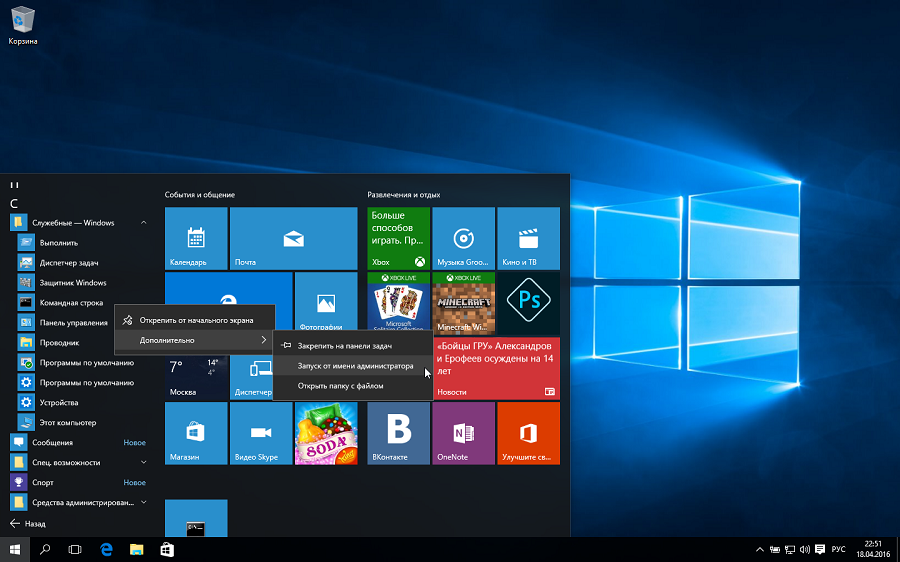Open the Store (Магазин) tile

tap(196, 433)
